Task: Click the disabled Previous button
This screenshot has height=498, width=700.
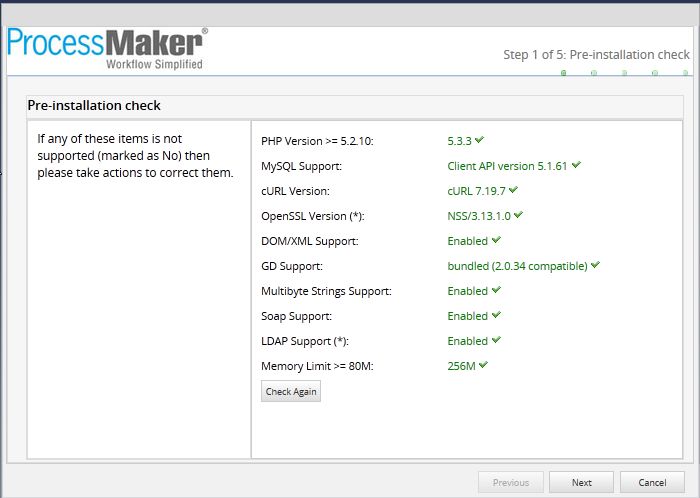Action: pyautogui.click(x=511, y=482)
